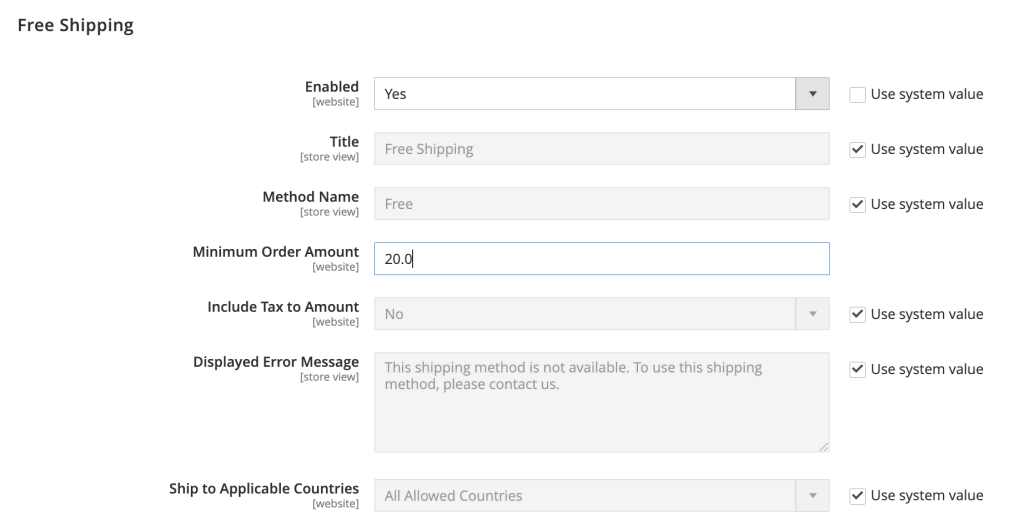This screenshot has width=1024, height=528.
Task: Click the error message textarea resize handle
Action: (823, 446)
